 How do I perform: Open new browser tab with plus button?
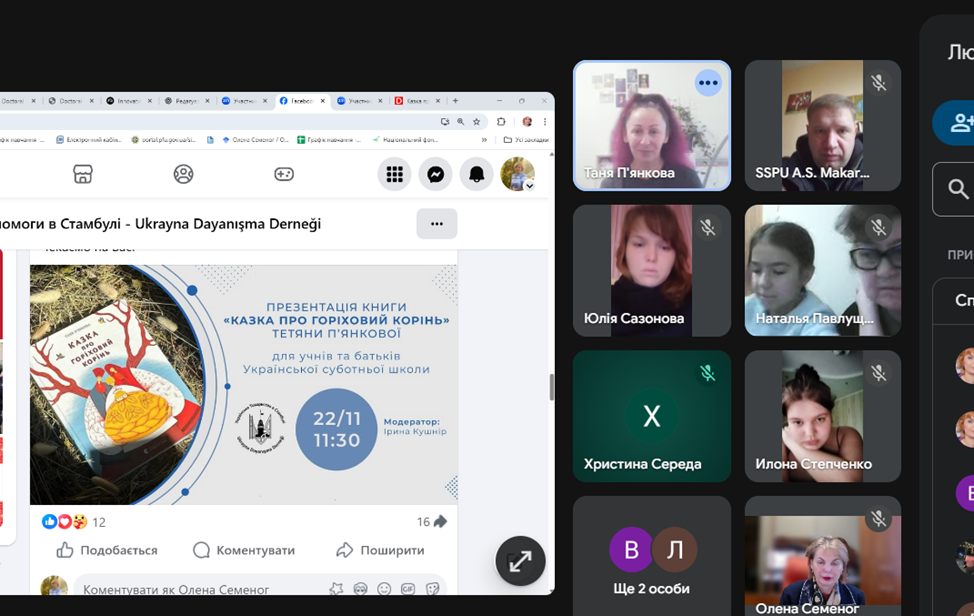(x=456, y=101)
